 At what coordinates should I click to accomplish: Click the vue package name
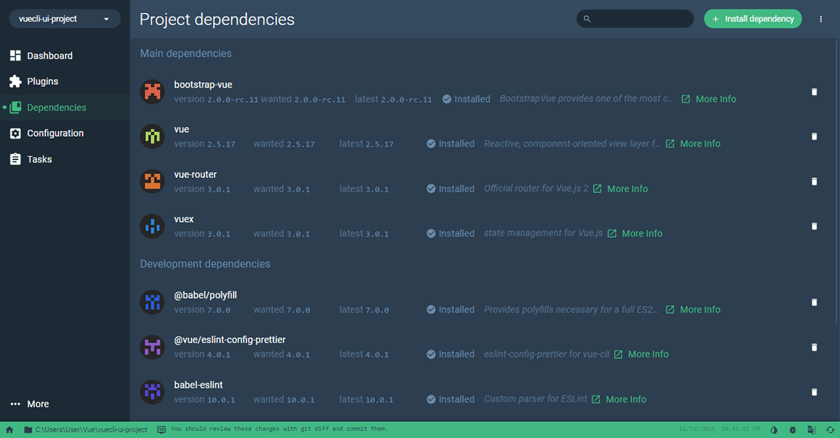click(182, 130)
